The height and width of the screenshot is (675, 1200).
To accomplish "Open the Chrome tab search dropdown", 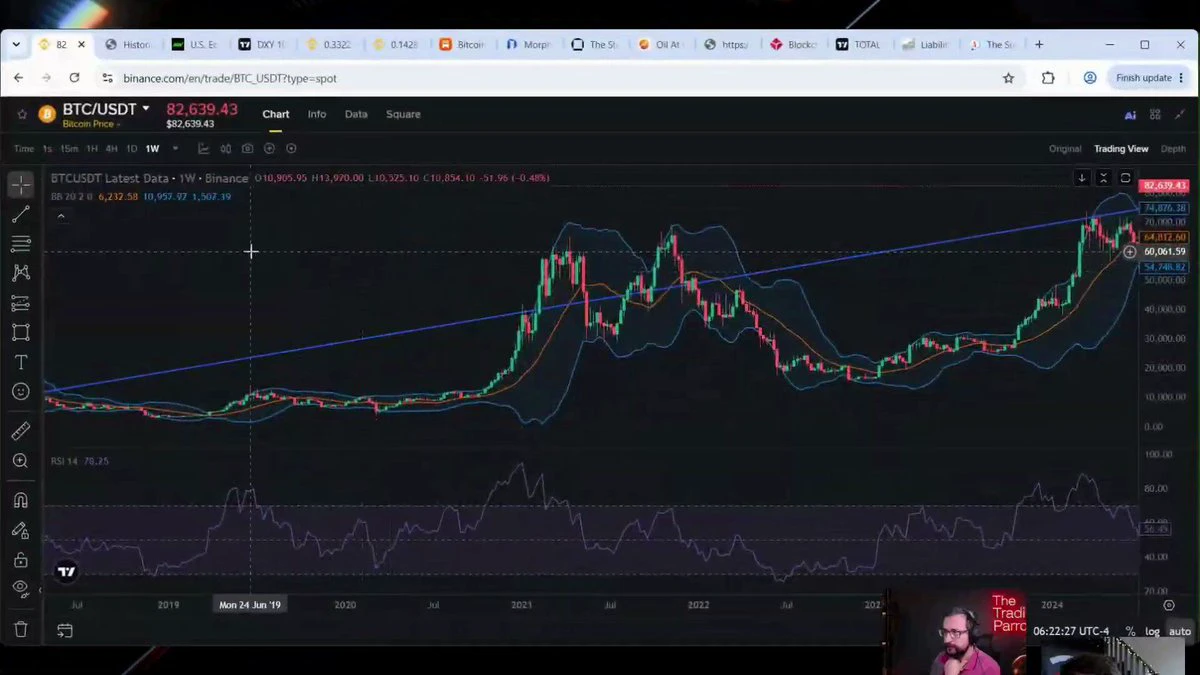I will point(16,45).
